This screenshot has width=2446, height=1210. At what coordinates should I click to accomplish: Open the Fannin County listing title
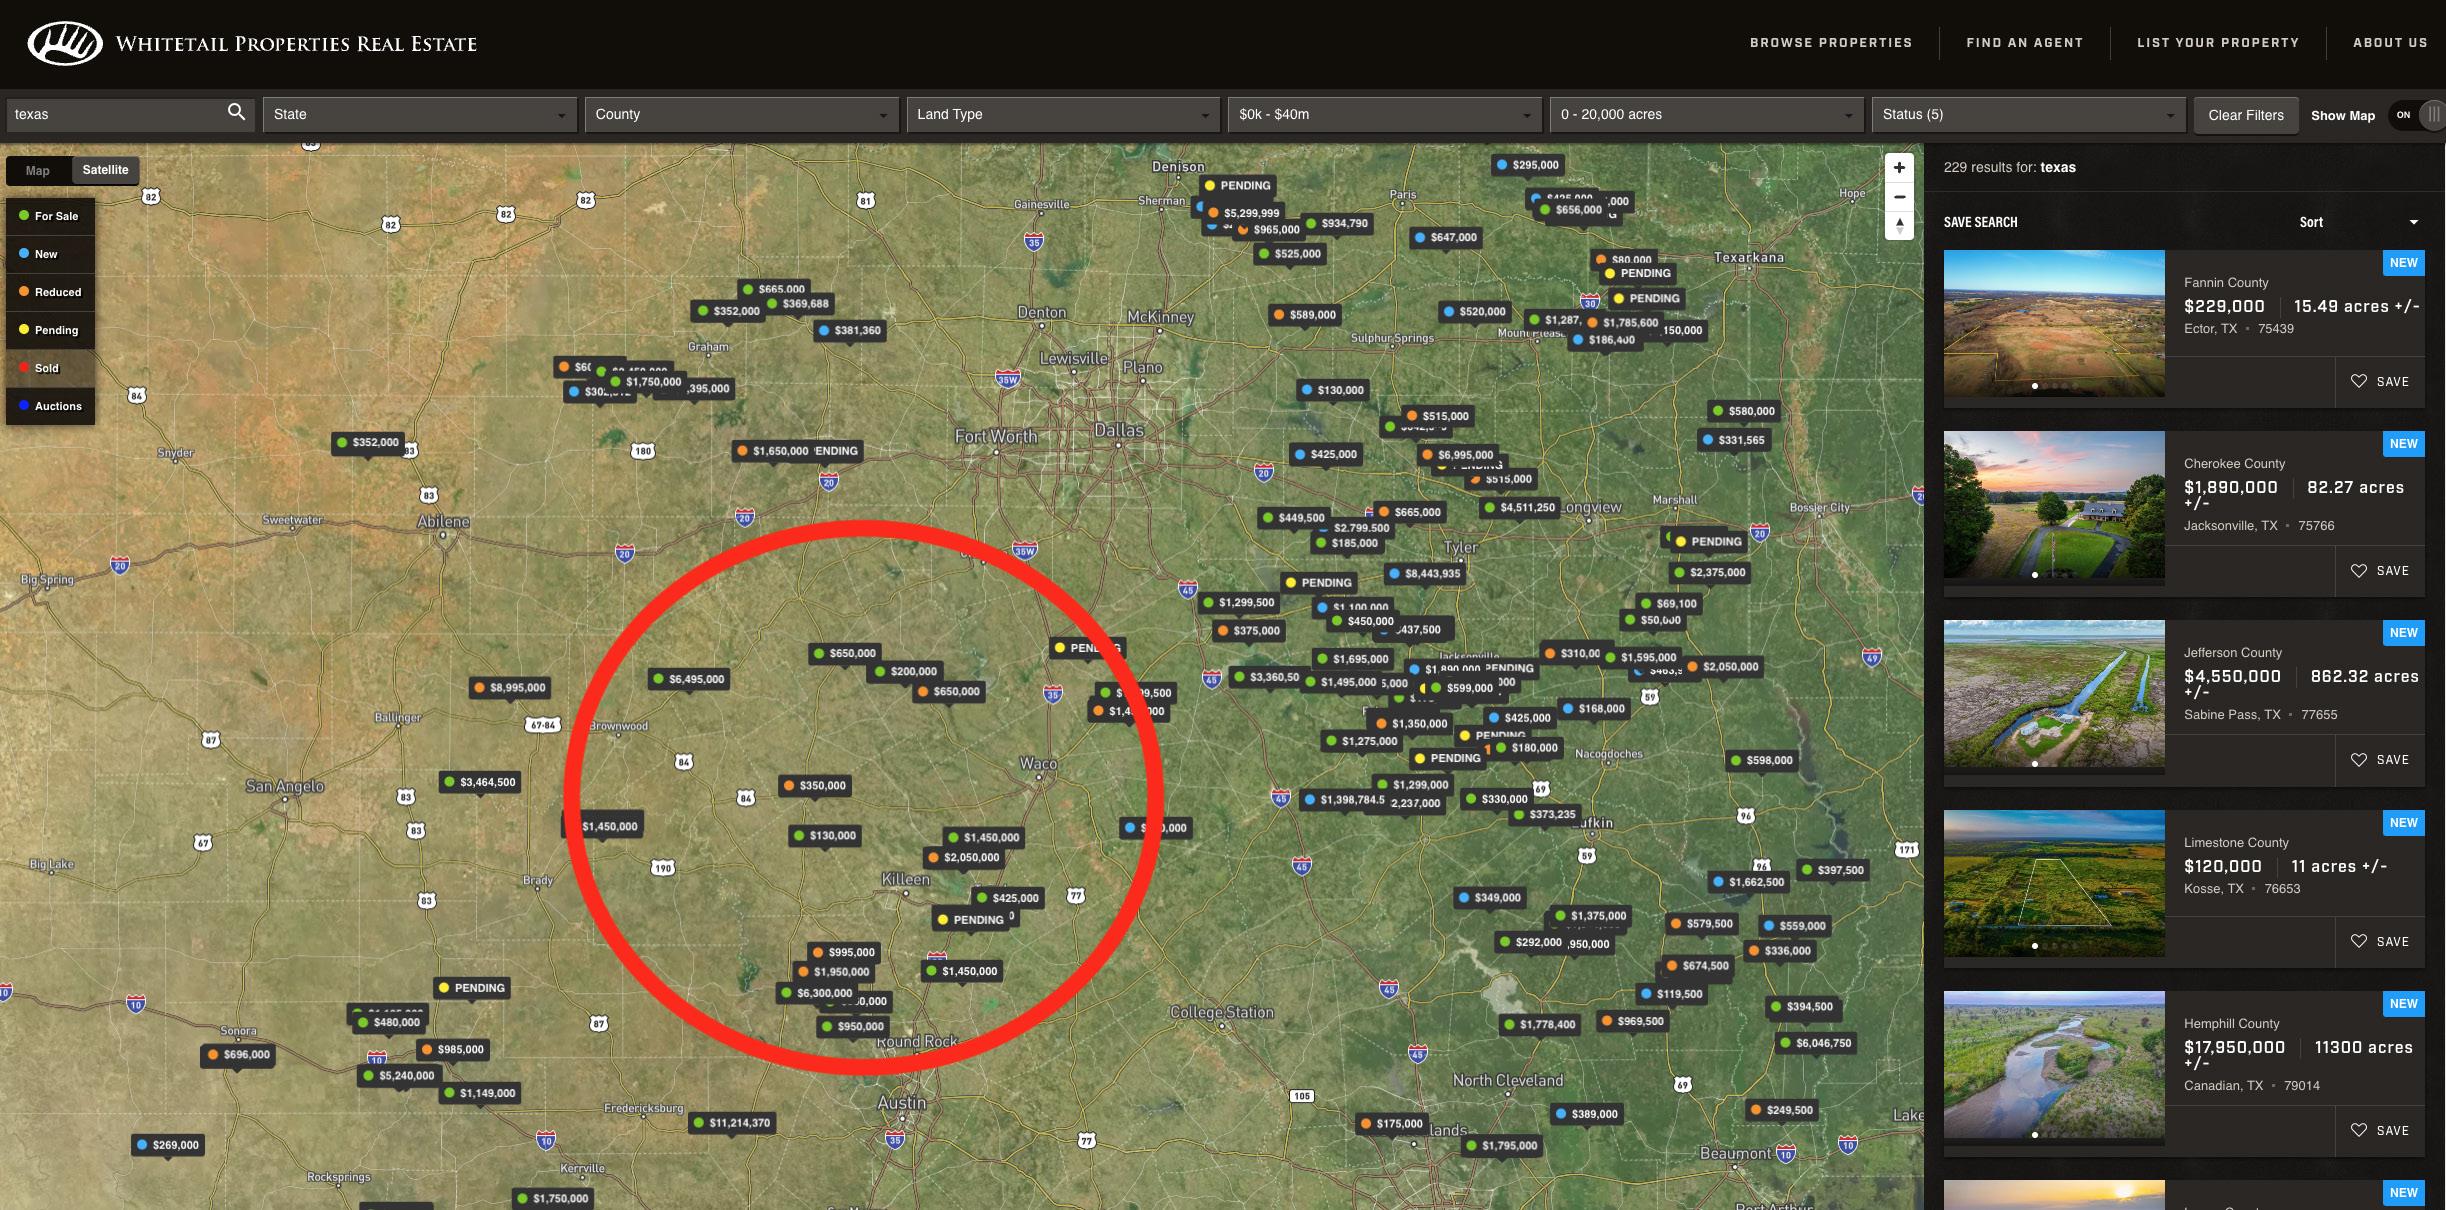2226,282
